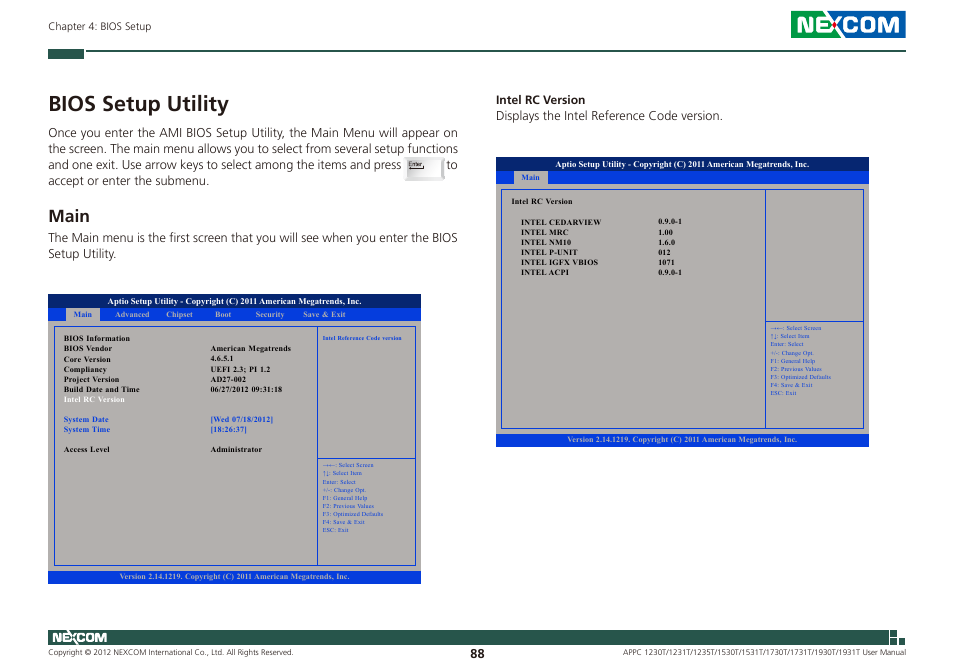Viewport: 954px width, 672px height.
Task: Click the Chapter 4: BIOS Setup header text
Action: [x=100, y=26]
